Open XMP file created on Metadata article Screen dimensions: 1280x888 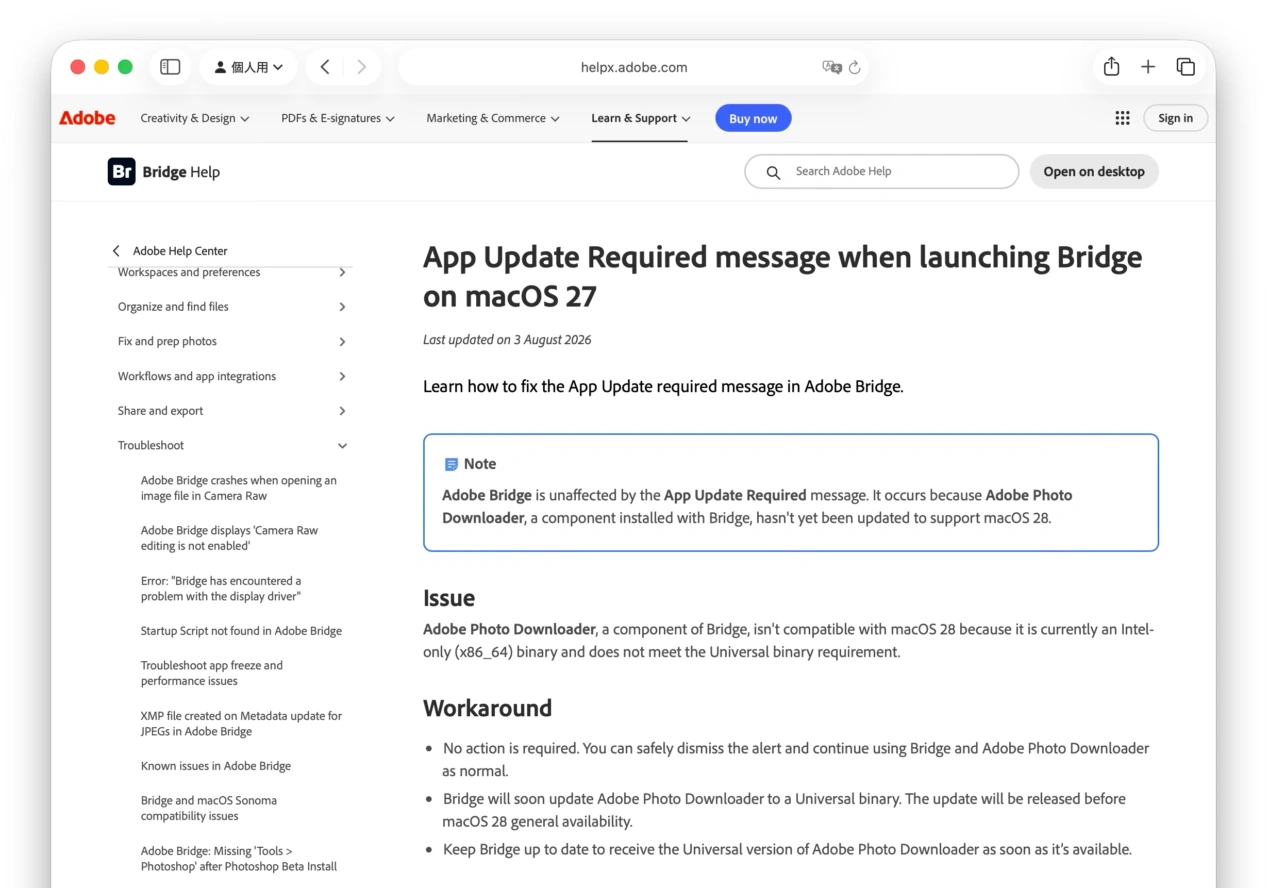241,723
